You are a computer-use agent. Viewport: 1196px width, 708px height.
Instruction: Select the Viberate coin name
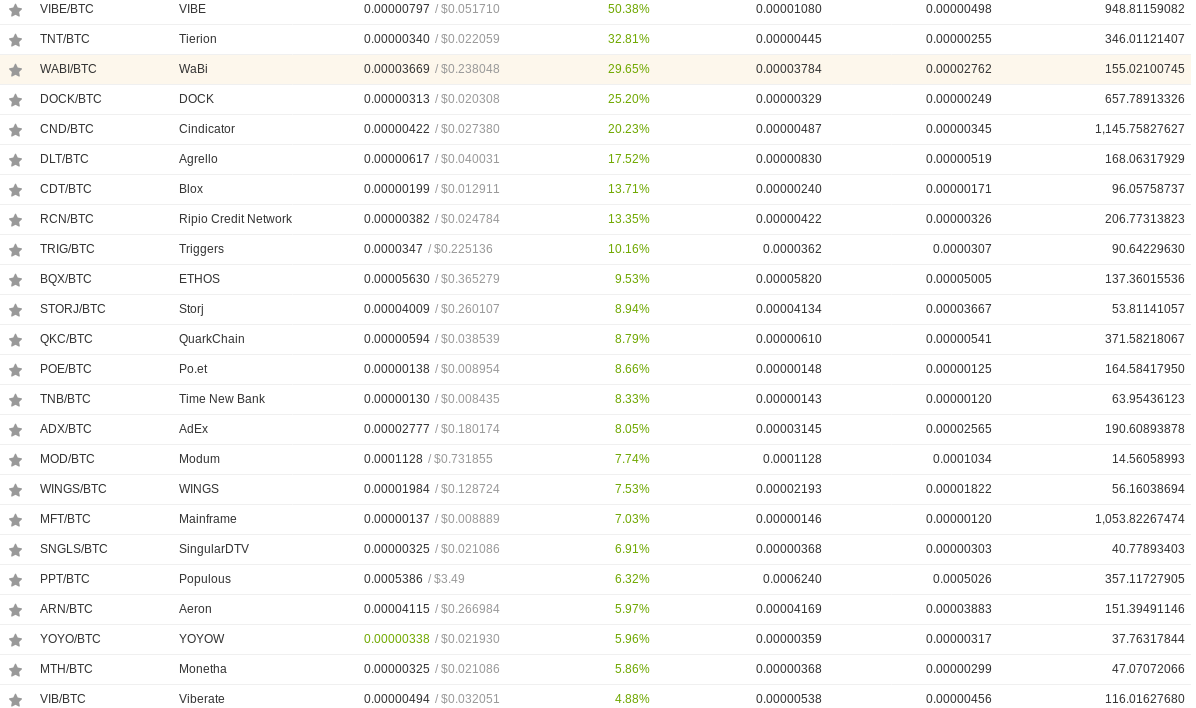pos(201,699)
